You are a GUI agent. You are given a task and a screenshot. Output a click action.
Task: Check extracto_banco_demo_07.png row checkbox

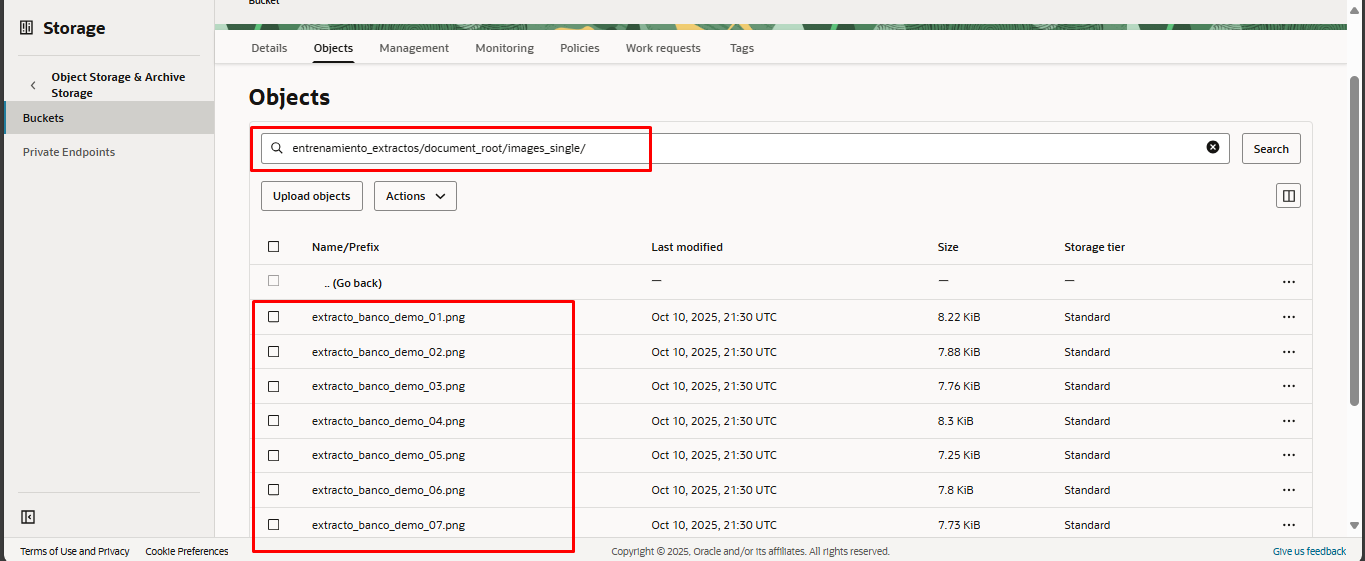[274, 524]
